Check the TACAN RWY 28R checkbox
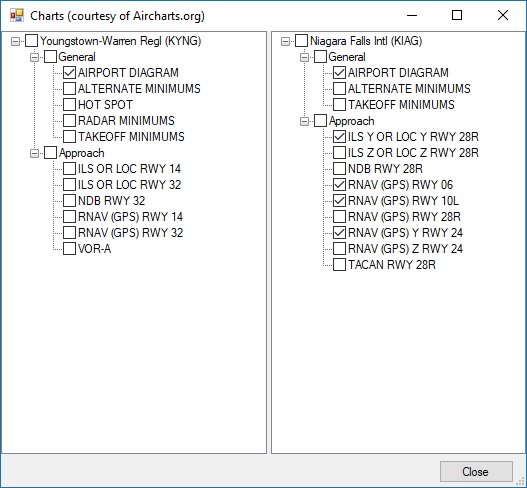Screen dimensions: 527x488 click(x=339, y=265)
